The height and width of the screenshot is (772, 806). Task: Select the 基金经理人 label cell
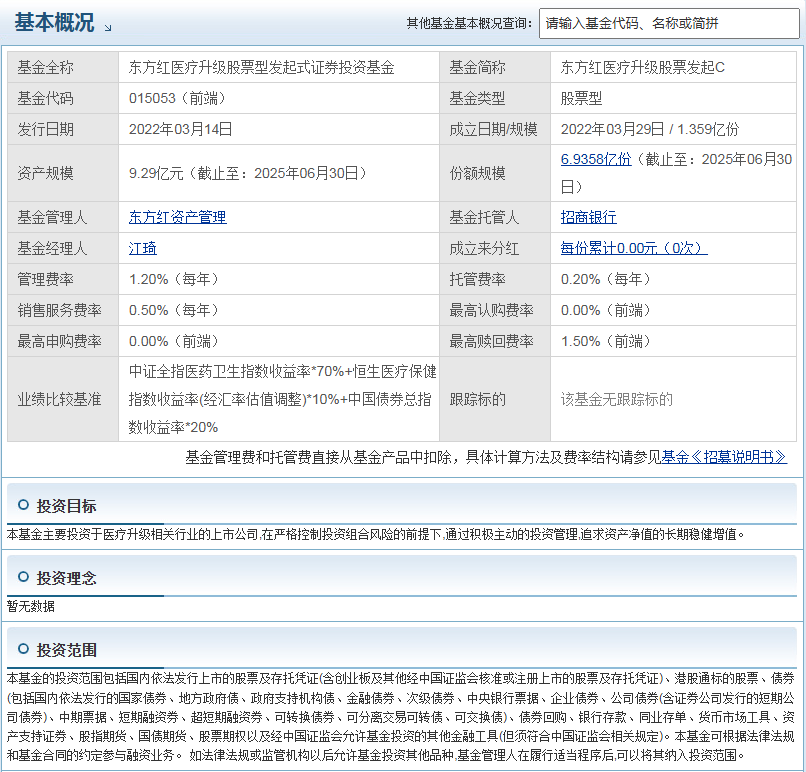point(63,248)
